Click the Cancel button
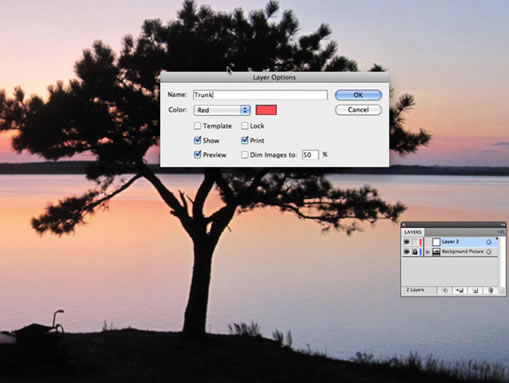The image size is (509, 383). [x=358, y=110]
